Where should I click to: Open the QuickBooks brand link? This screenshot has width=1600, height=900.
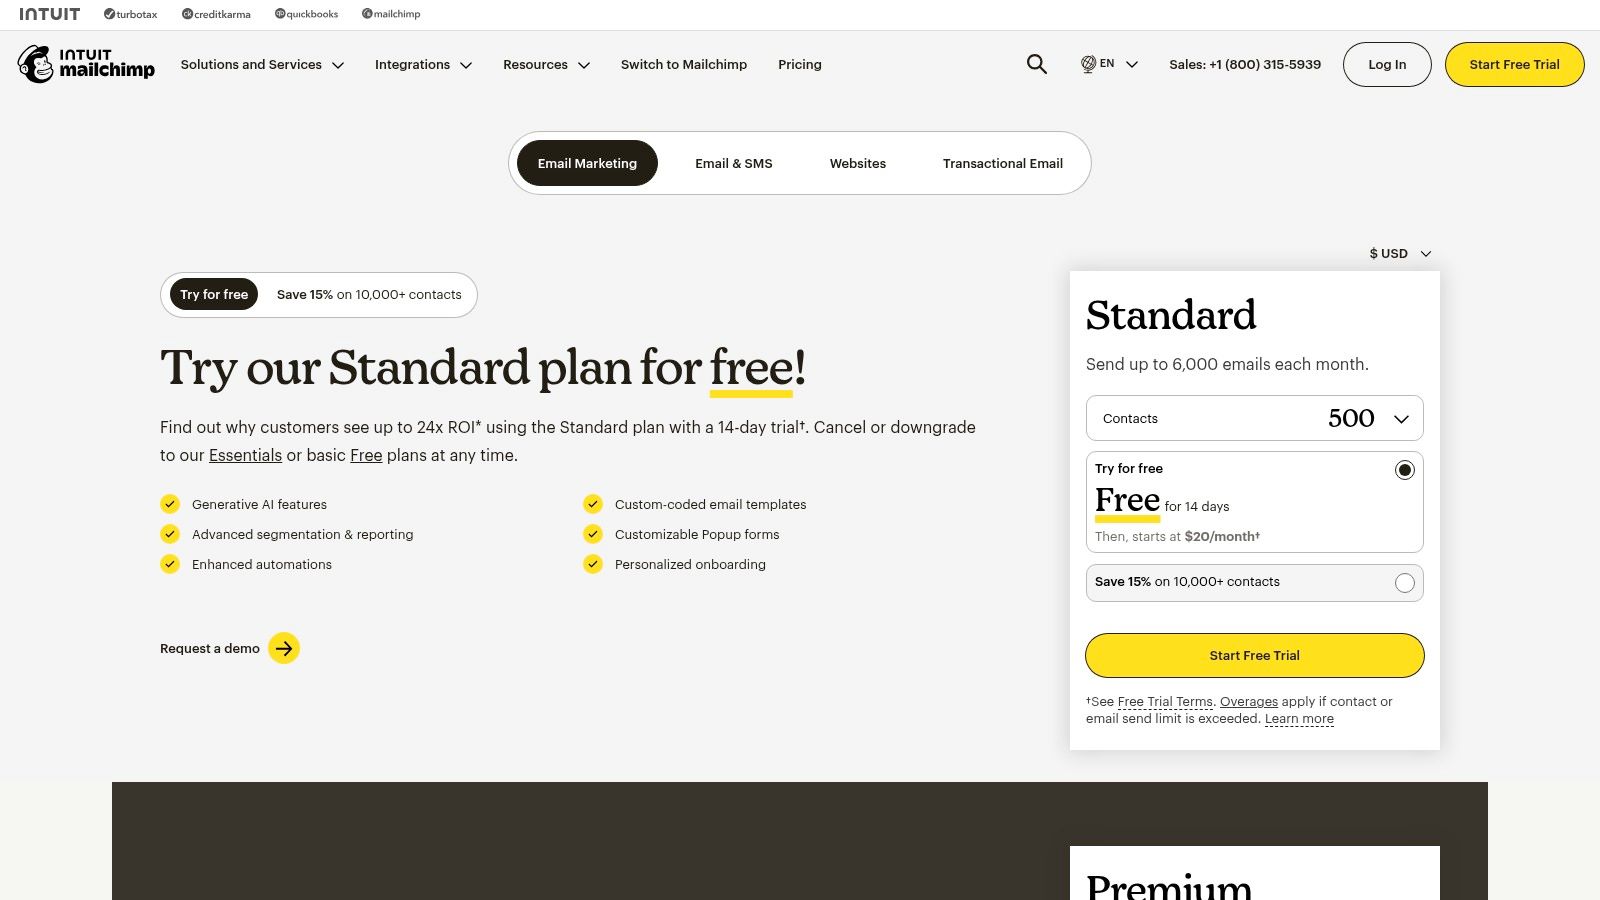[x=306, y=14]
